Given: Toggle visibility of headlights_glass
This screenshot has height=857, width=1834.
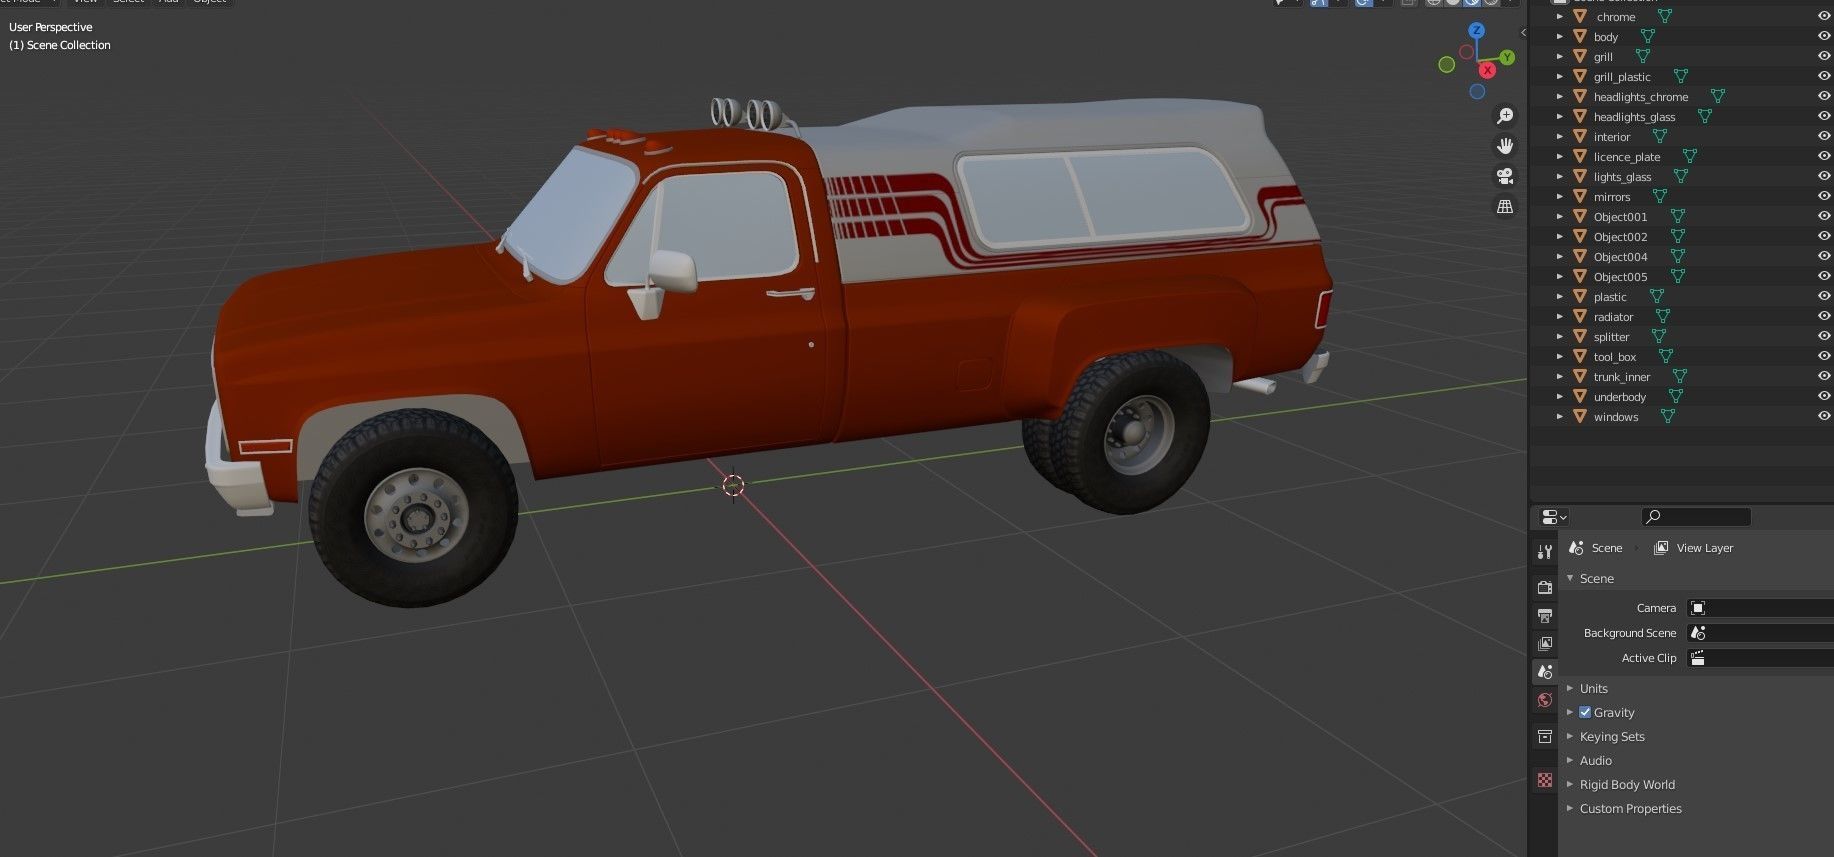Looking at the screenshot, I should [x=1823, y=116].
